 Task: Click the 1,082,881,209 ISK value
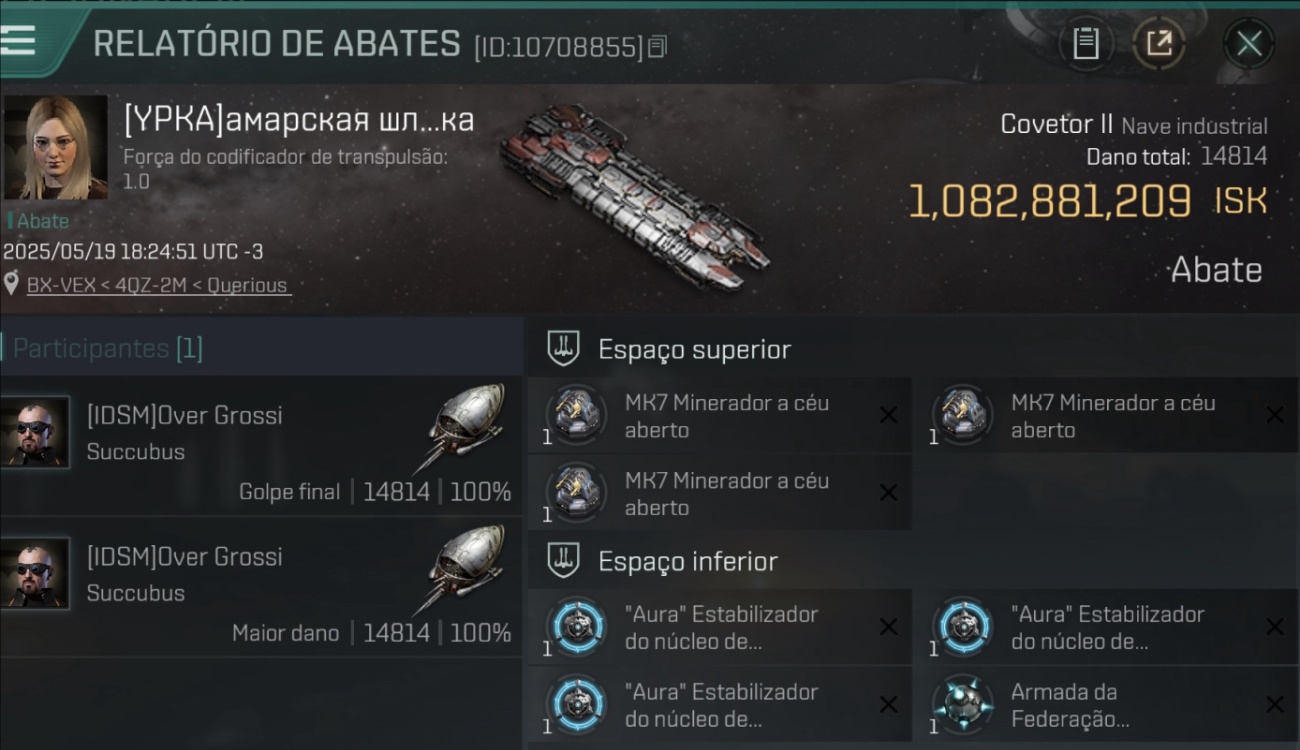point(1087,201)
